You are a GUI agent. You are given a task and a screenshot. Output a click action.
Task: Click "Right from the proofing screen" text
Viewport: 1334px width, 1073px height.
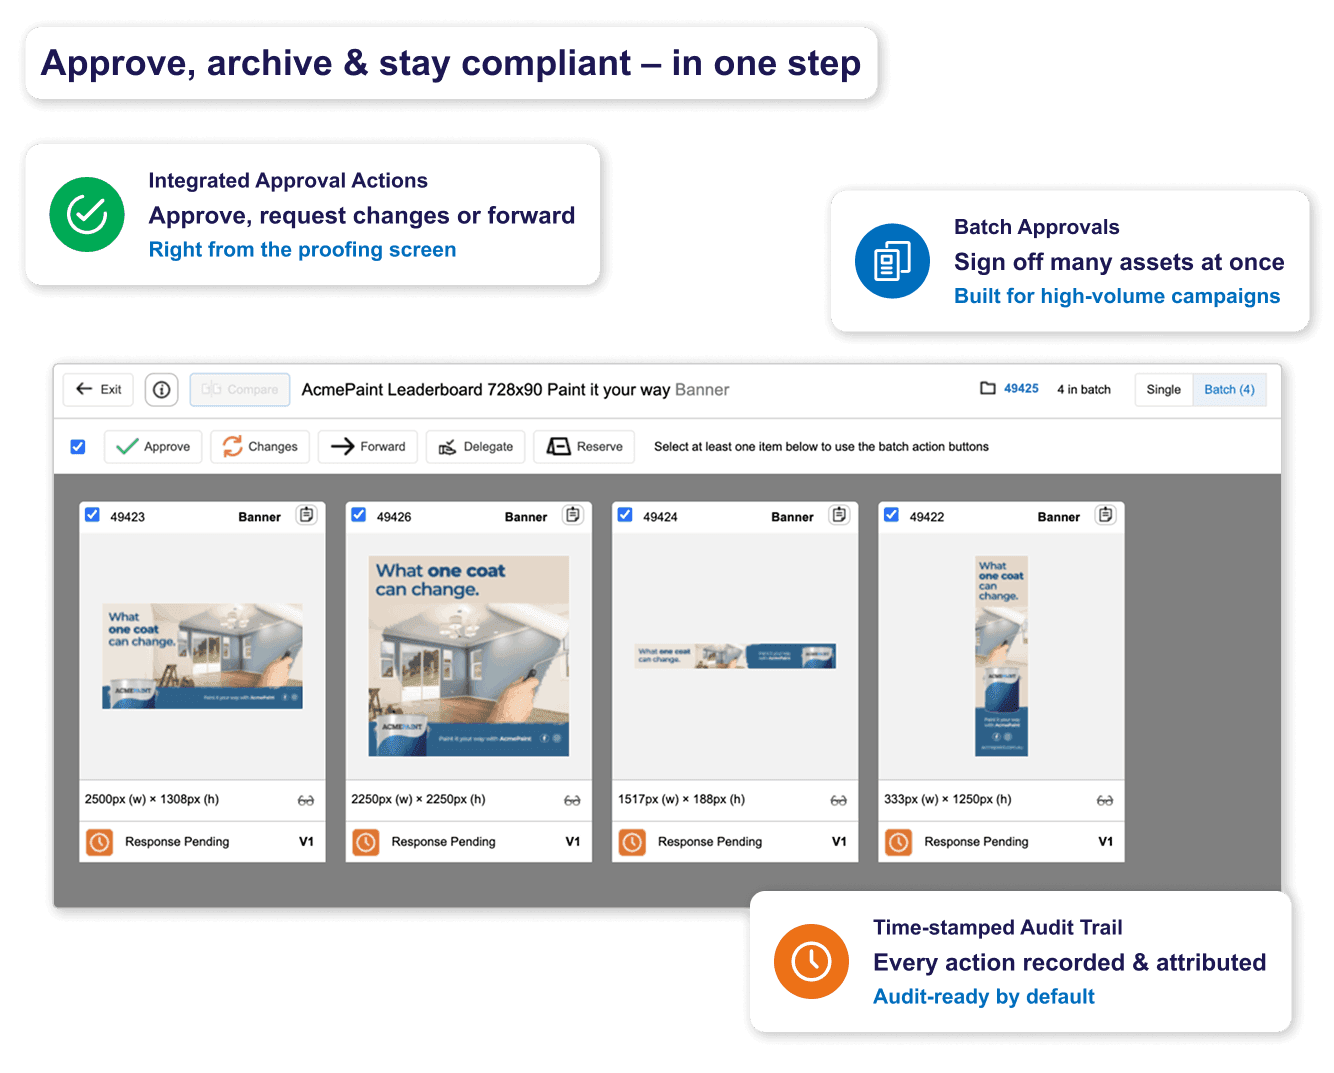pos(302,250)
